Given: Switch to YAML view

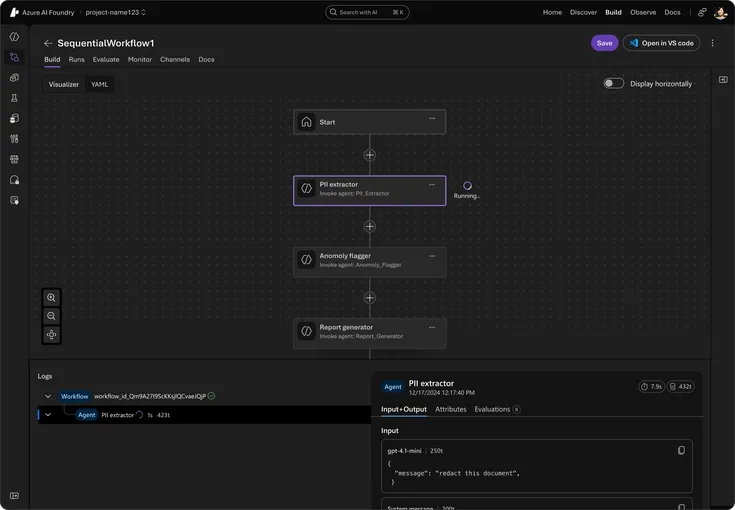Looking at the screenshot, I should tap(100, 84).
